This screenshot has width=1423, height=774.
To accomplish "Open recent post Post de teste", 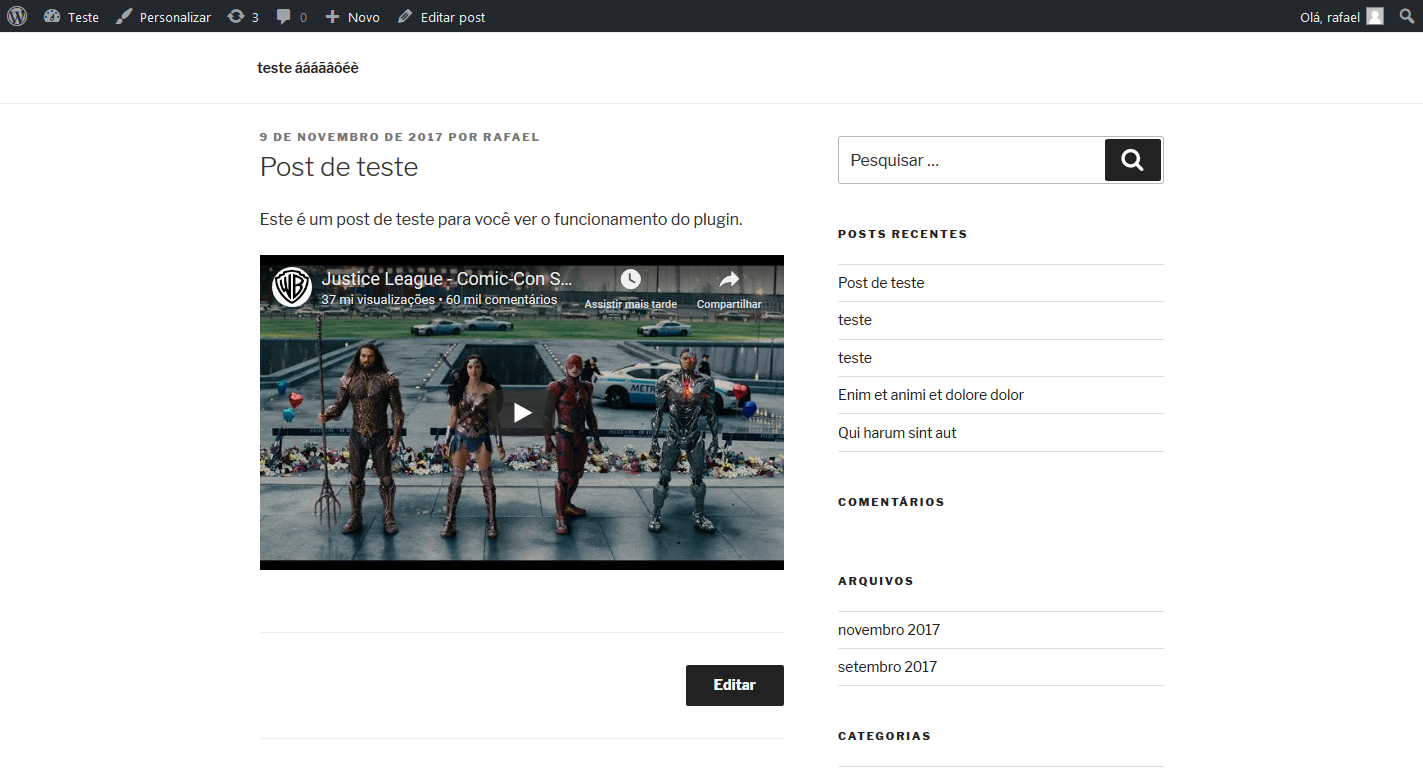I will click(881, 283).
